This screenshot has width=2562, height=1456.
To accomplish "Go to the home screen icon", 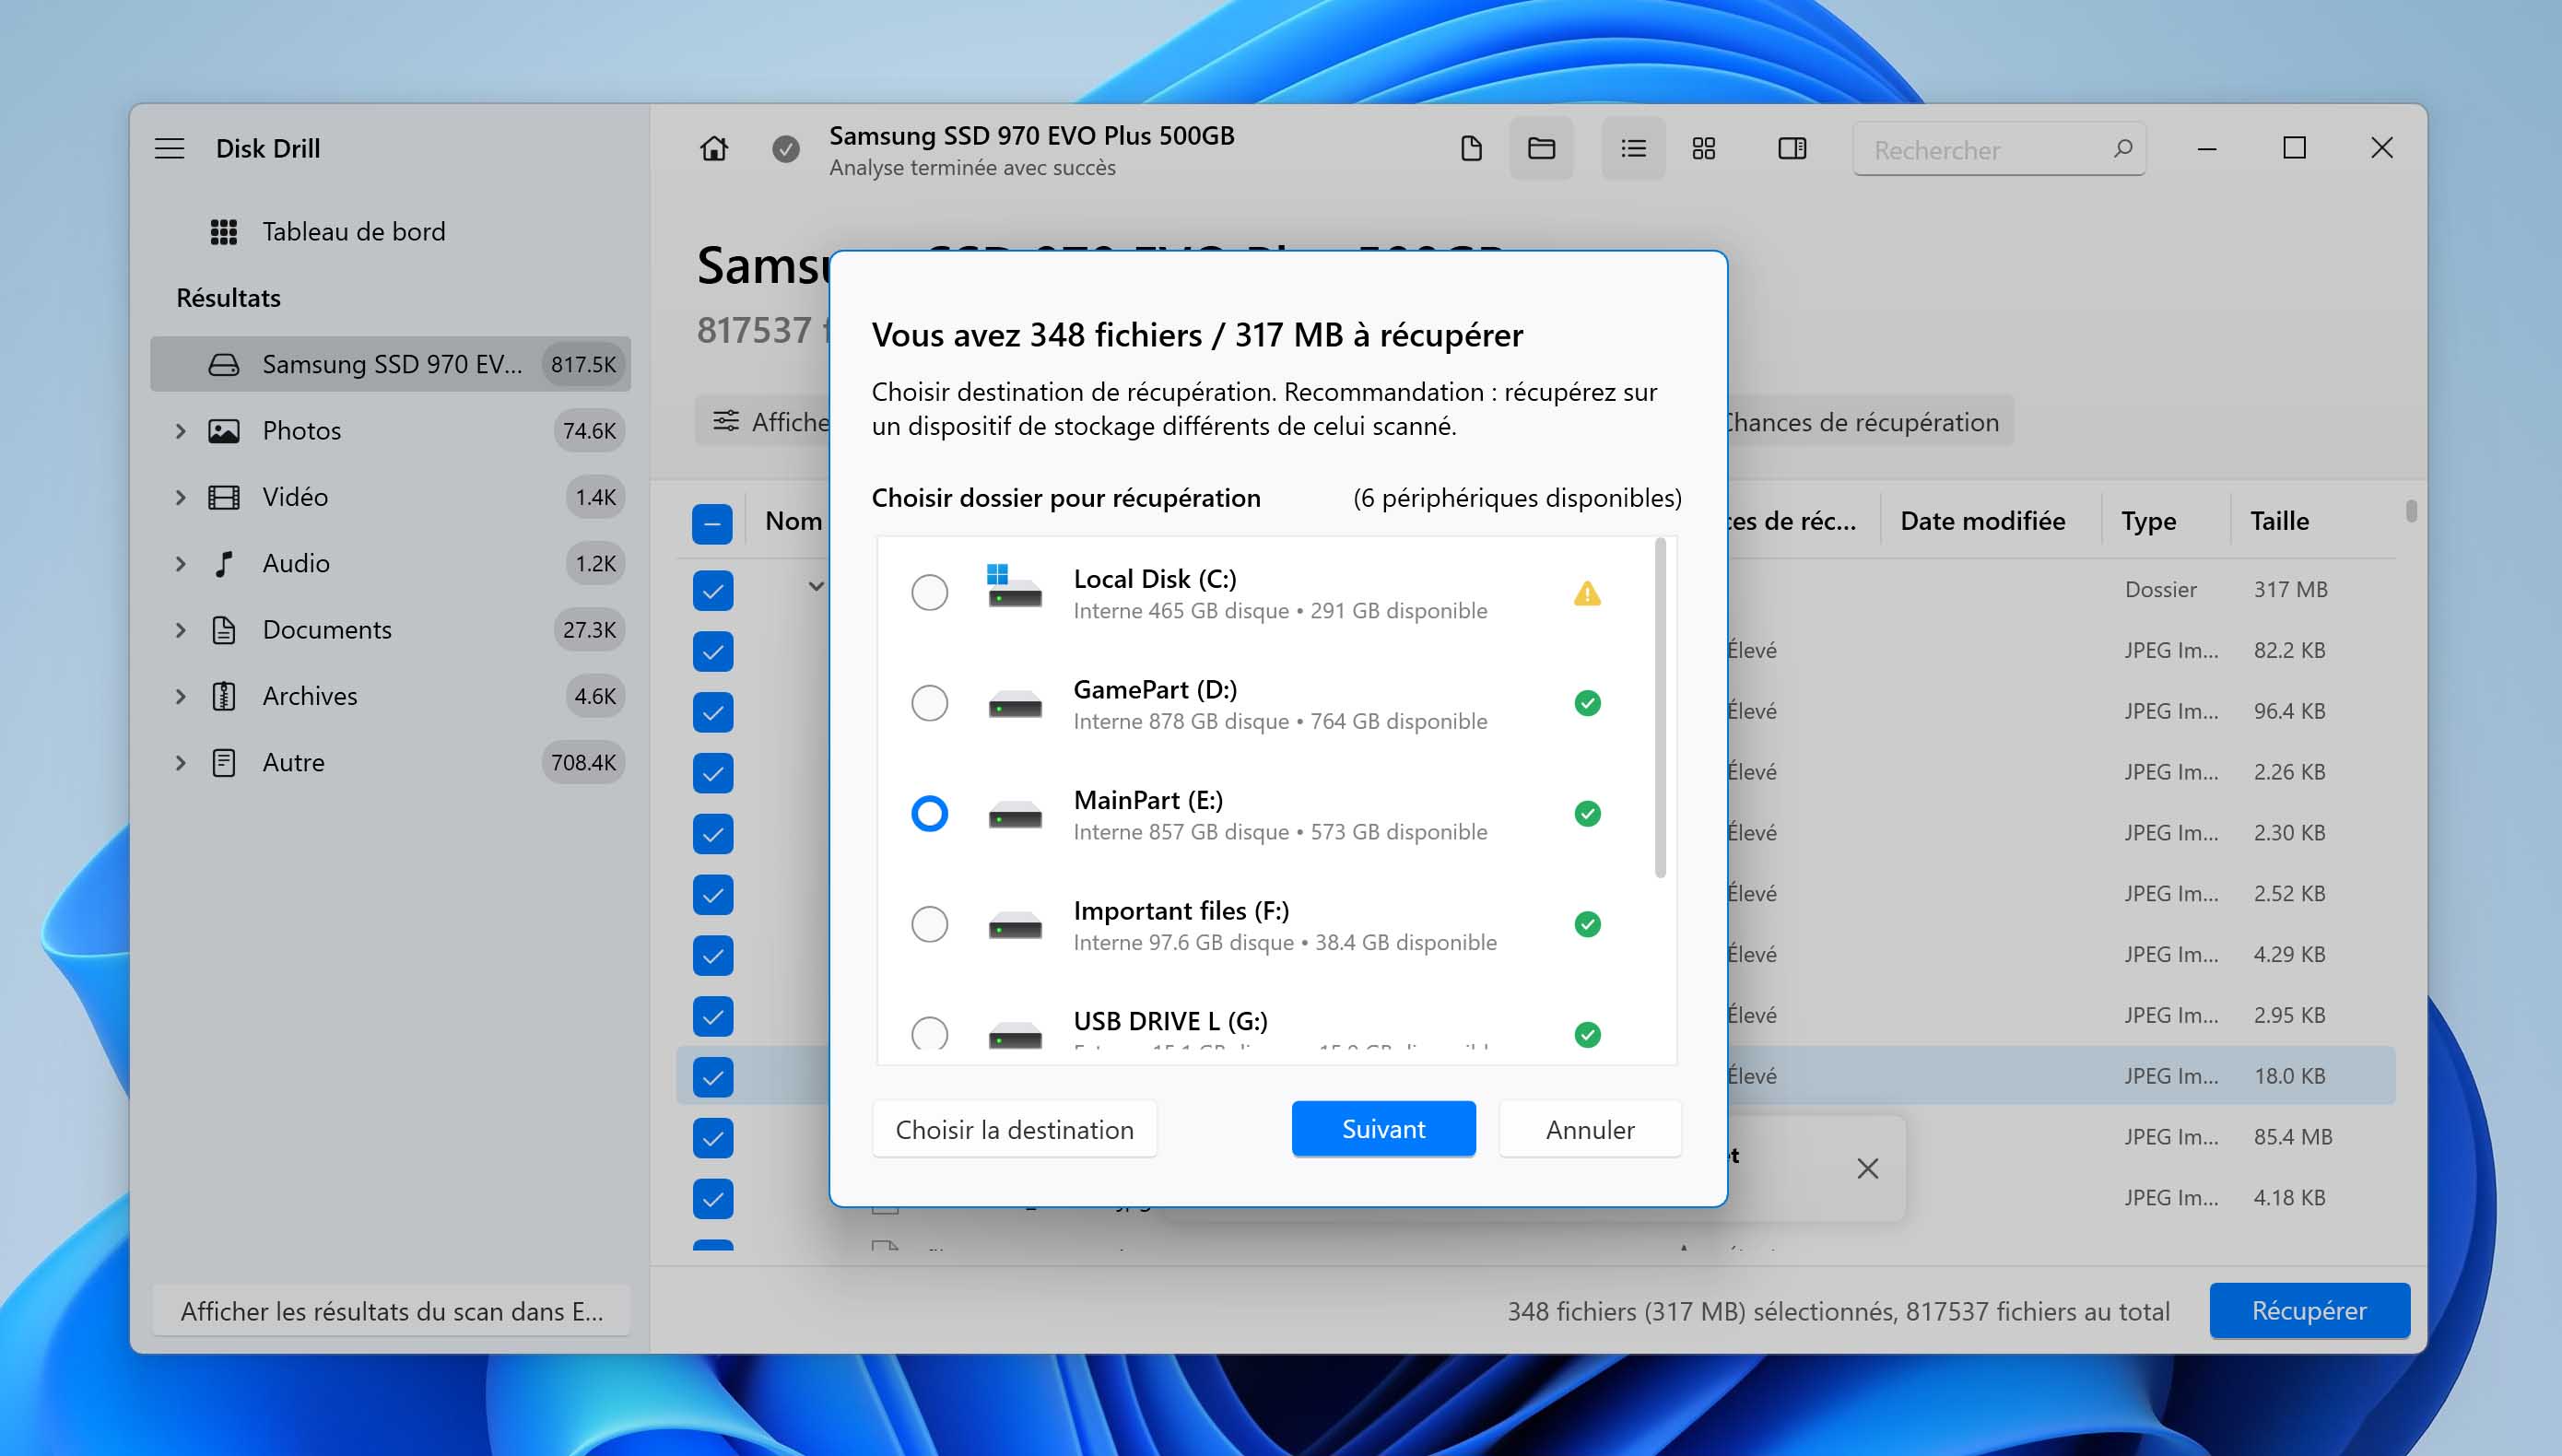I will click(x=713, y=149).
